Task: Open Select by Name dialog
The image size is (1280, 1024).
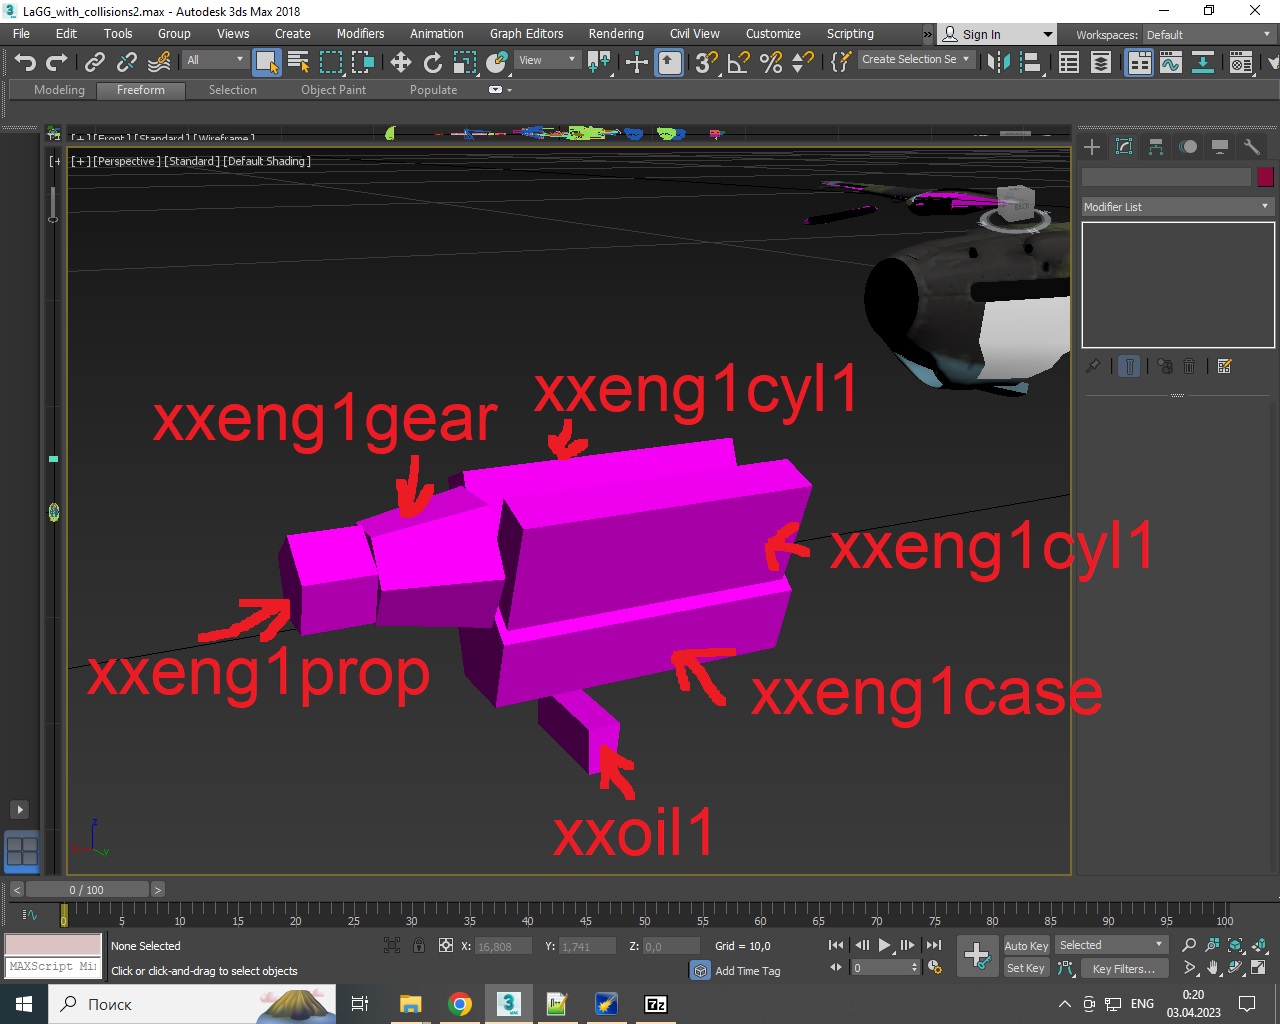Action: (298, 62)
